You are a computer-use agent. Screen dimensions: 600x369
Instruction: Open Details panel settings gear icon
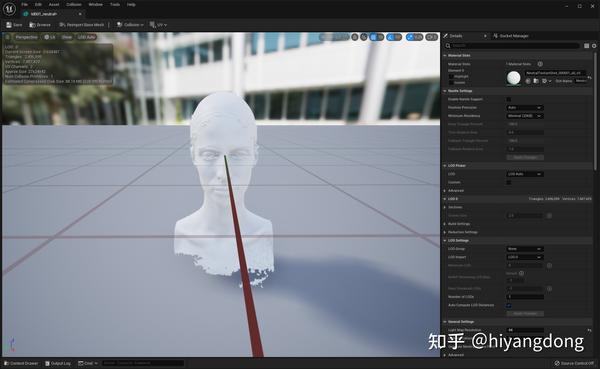(594, 46)
